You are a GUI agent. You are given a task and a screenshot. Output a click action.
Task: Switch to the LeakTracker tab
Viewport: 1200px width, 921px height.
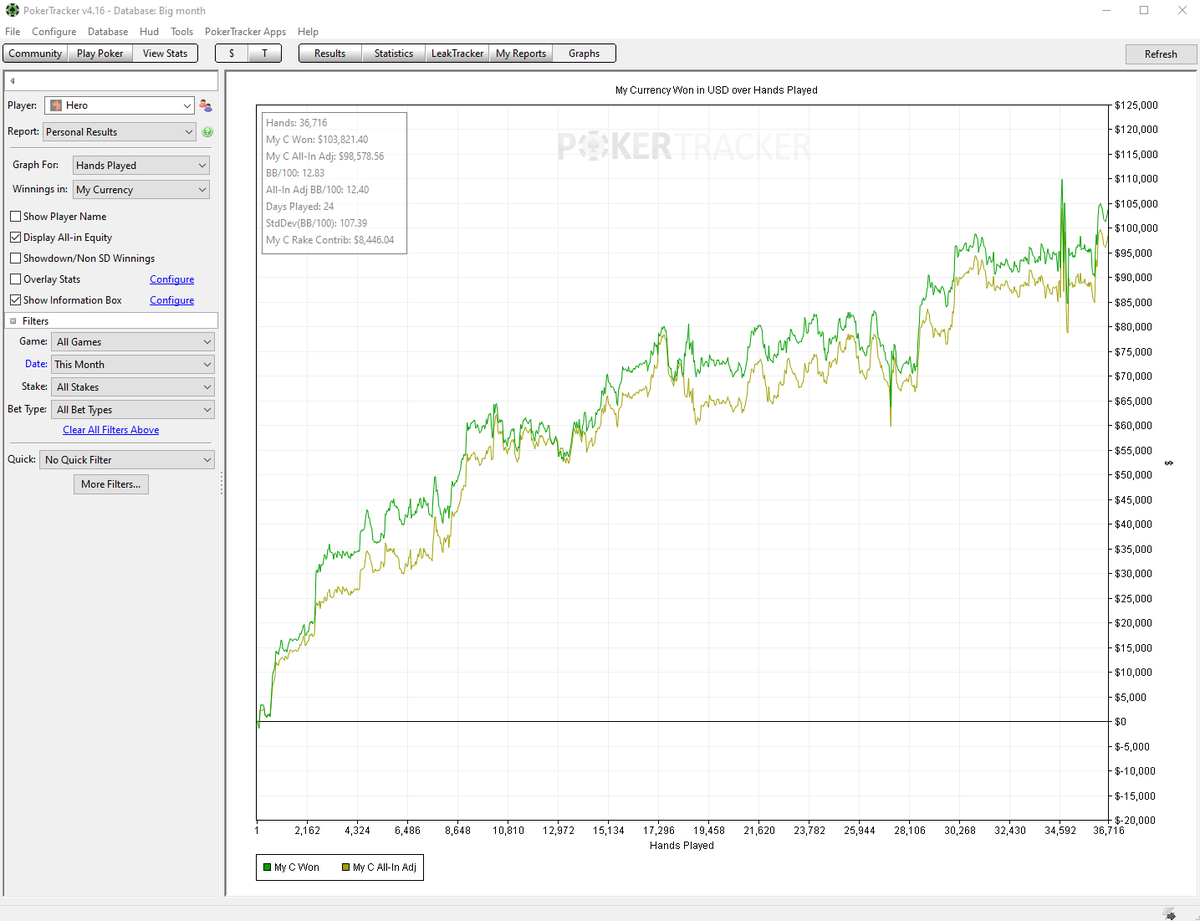tap(457, 53)
